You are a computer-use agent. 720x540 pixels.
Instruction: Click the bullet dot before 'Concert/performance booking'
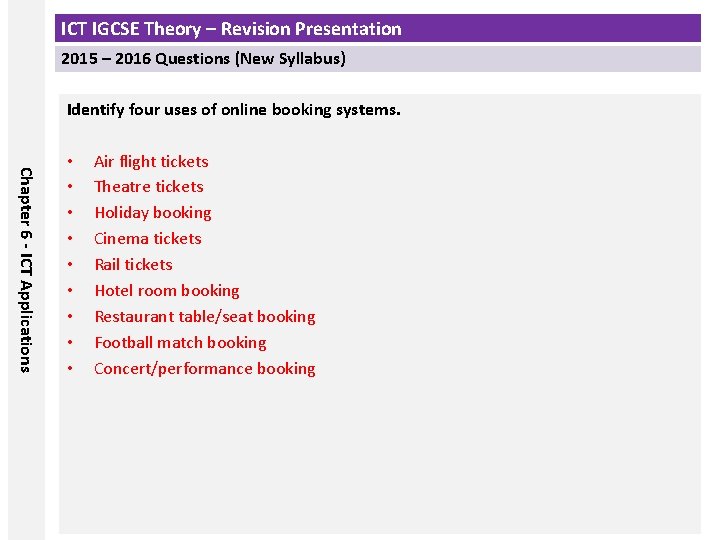click(x=69, y=369)
